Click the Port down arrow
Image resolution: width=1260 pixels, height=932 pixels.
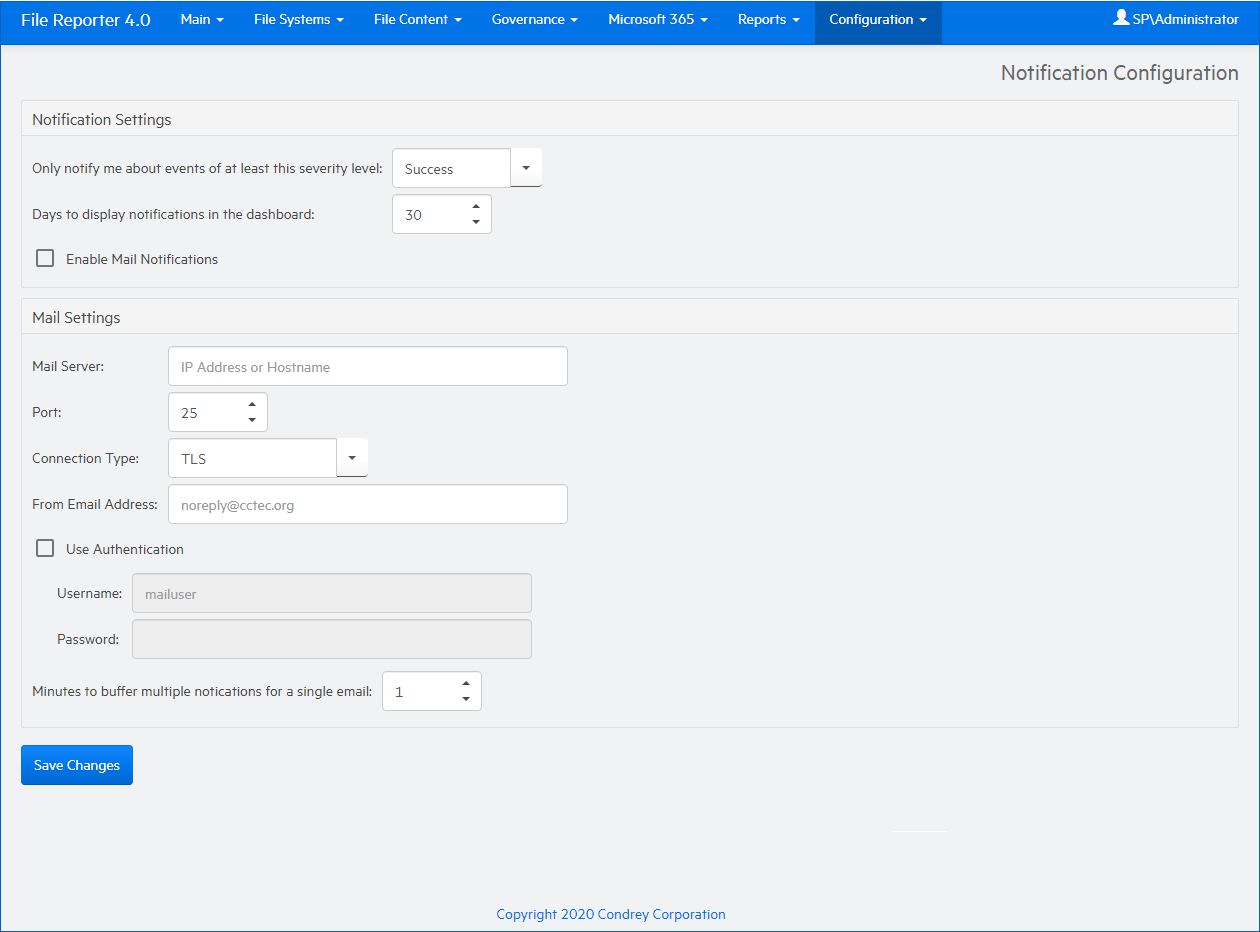click(251, 420)
